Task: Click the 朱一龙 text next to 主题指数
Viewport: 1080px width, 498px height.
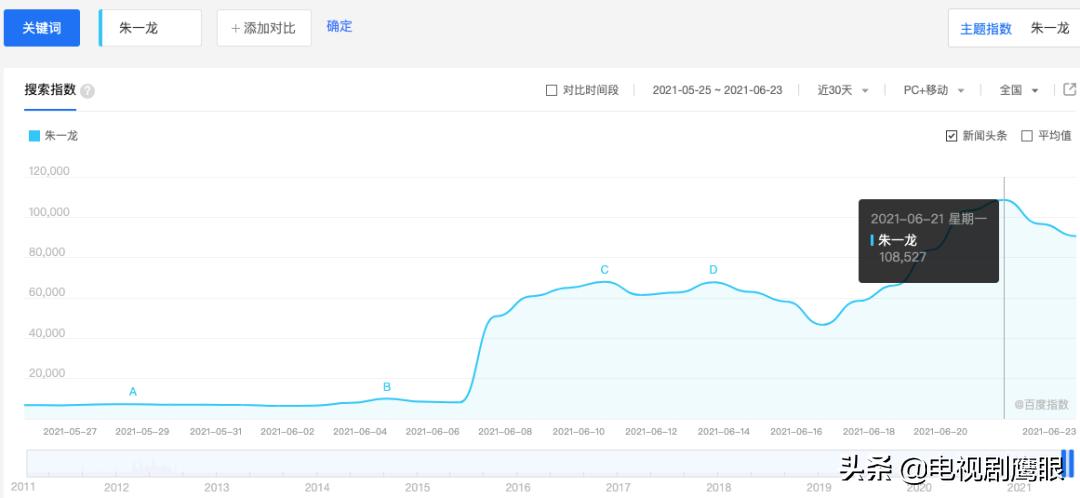Action: (x=1050, y=28)
